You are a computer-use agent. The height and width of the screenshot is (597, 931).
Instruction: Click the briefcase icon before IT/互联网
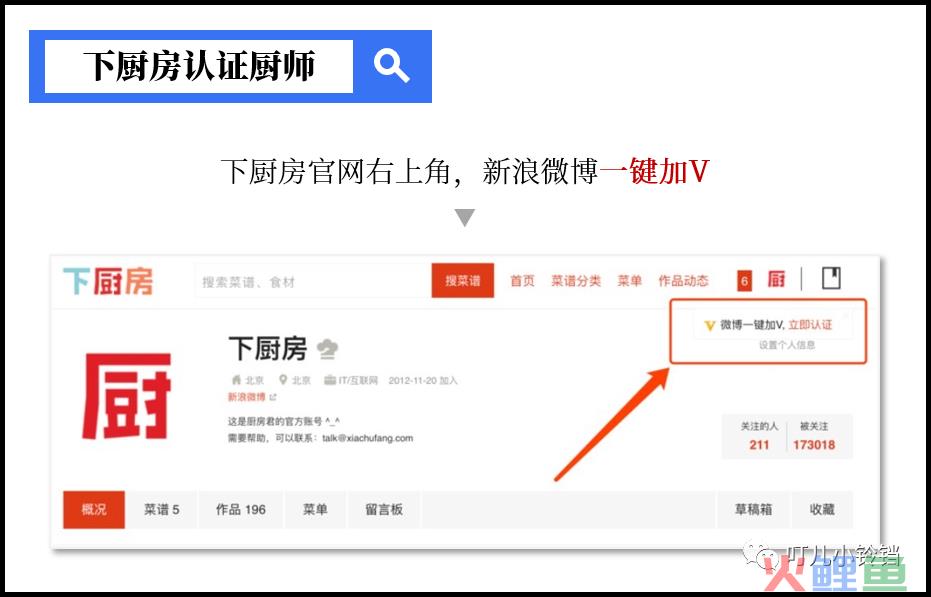click(330, 380)
